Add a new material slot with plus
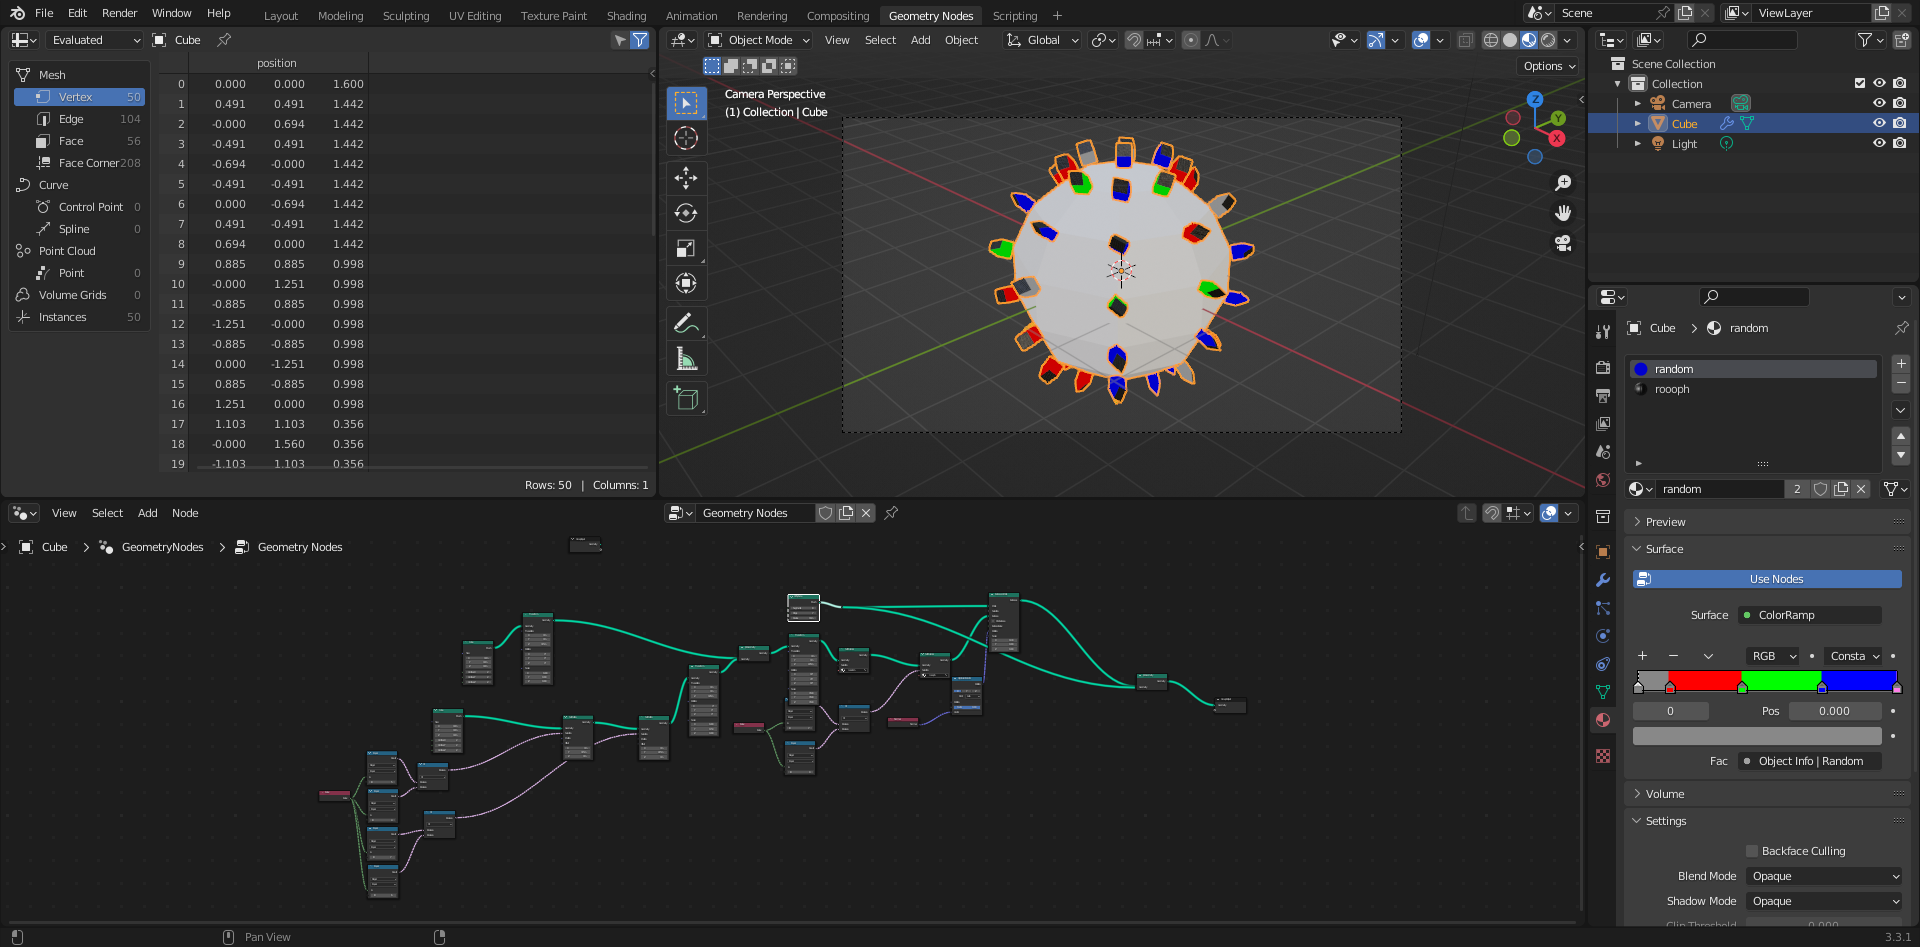Image resolution: width=1920 pixels, height=947 pixels. 1901,364
